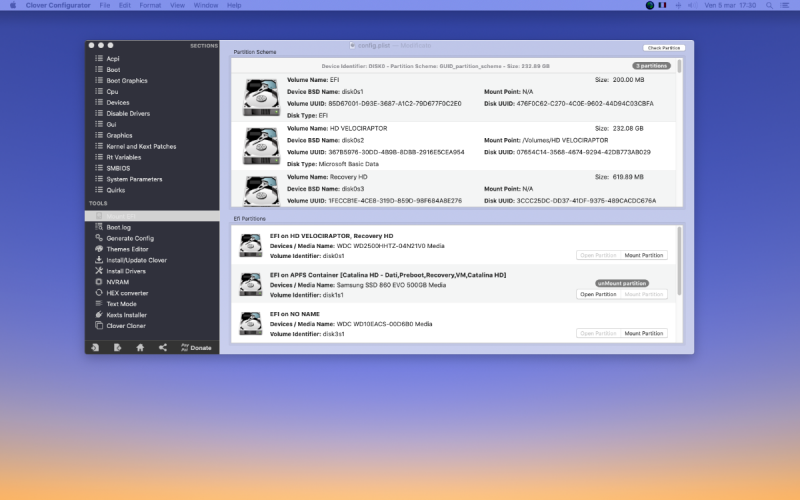Image resolution: width=800 pixels, height=500 pixels.
Task: Click the HD VELOCIRAPTOR volume disk icon
Action: click(x=261, y=146)
